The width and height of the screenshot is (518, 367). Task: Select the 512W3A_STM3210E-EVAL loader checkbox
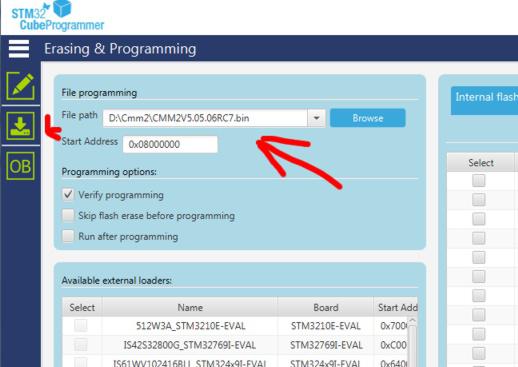81,325
